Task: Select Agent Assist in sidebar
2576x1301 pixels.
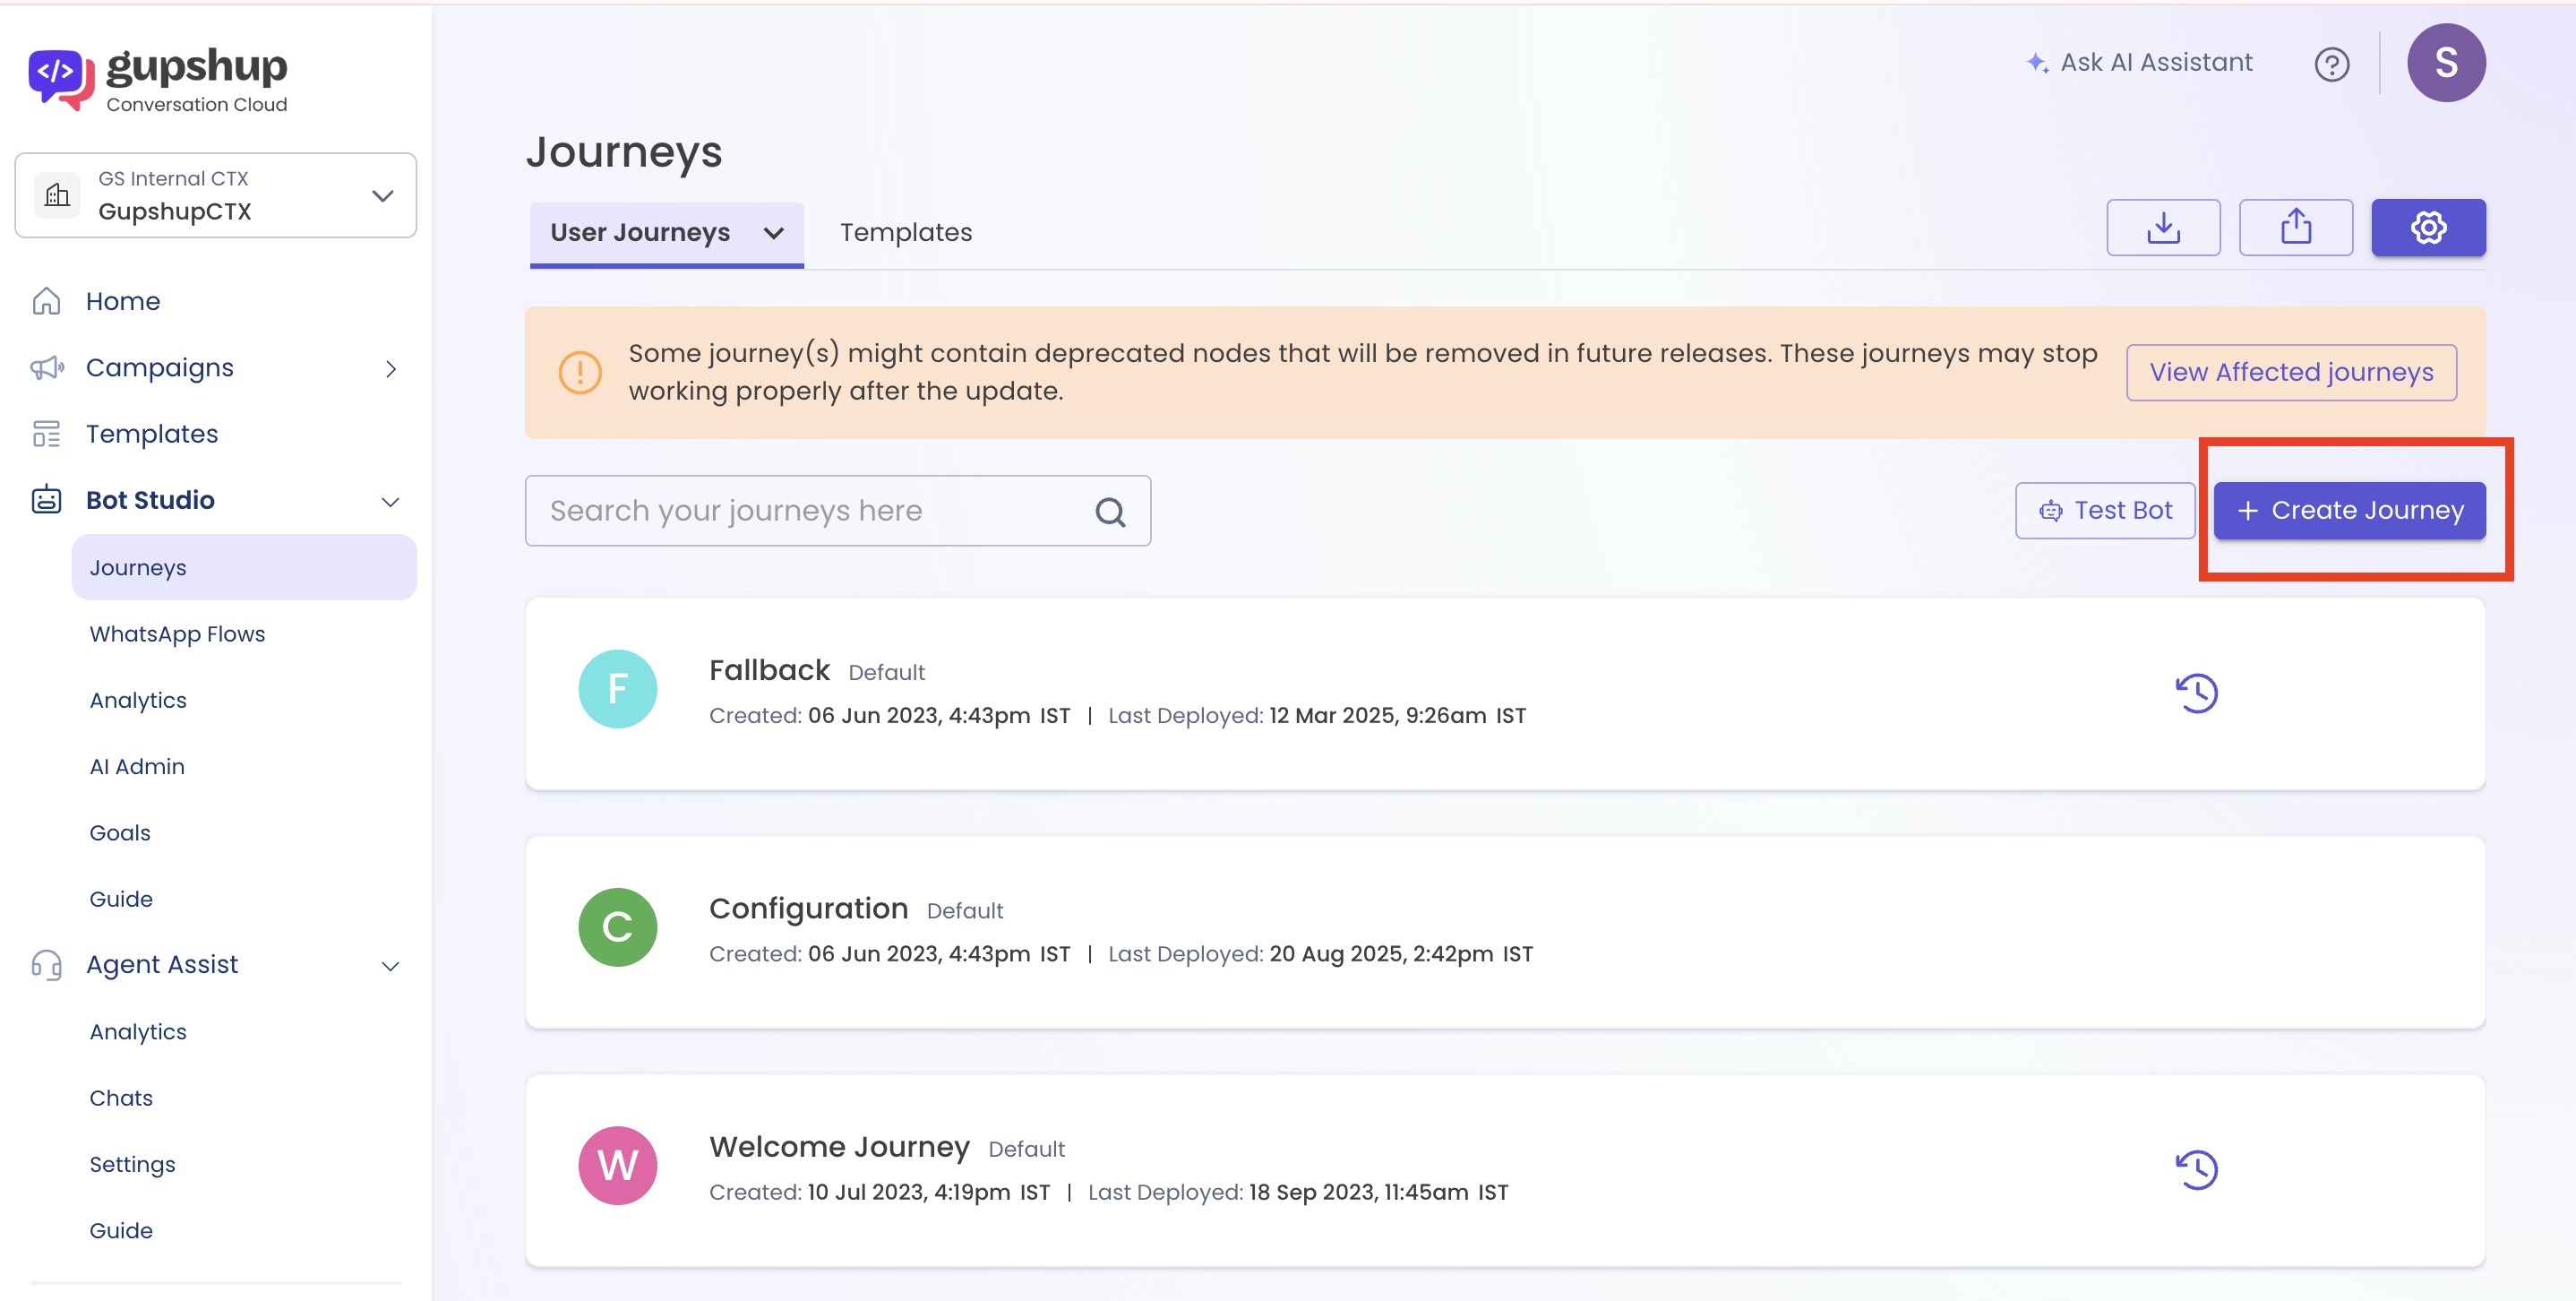Action: pyautogui.click(x=162, y=964)
